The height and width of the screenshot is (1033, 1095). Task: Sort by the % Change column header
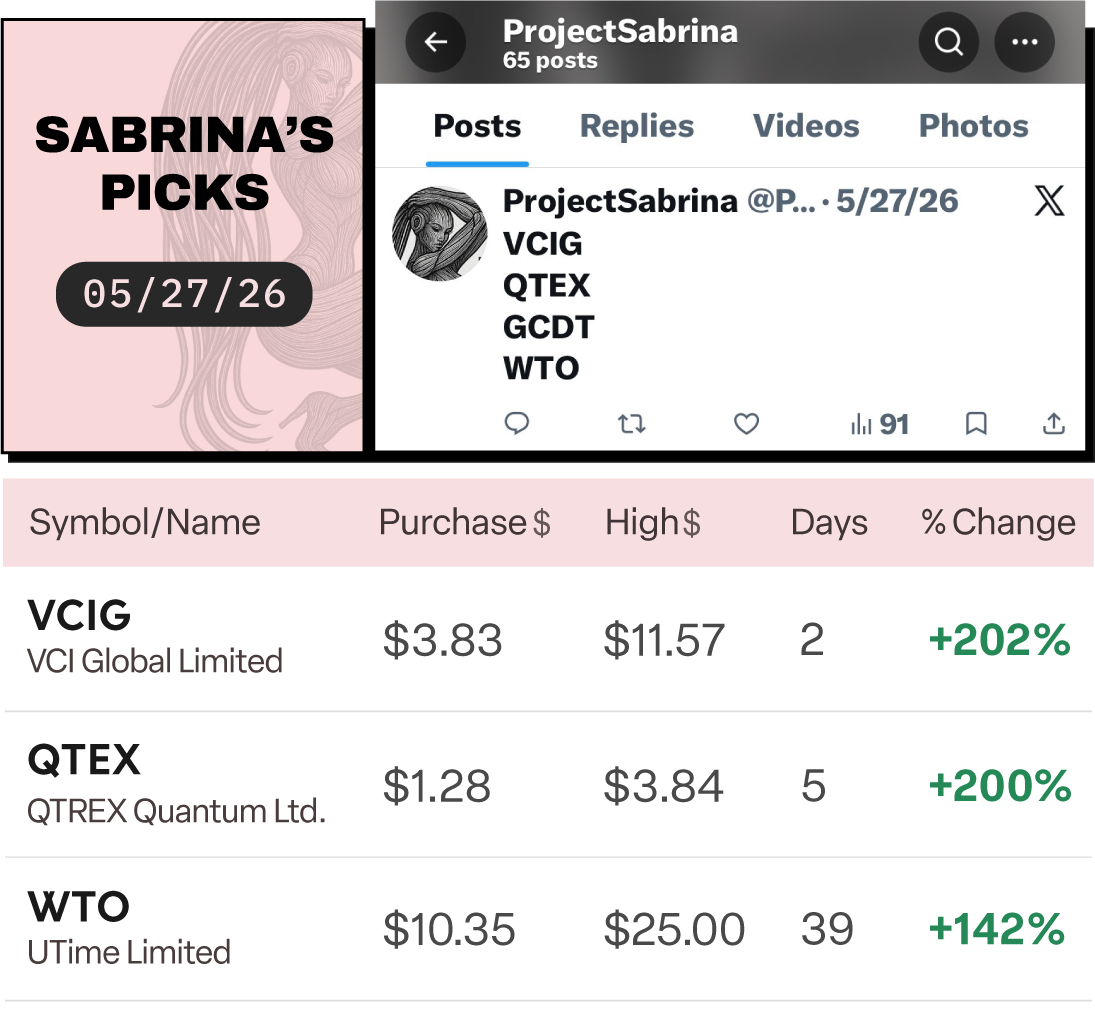998,522
